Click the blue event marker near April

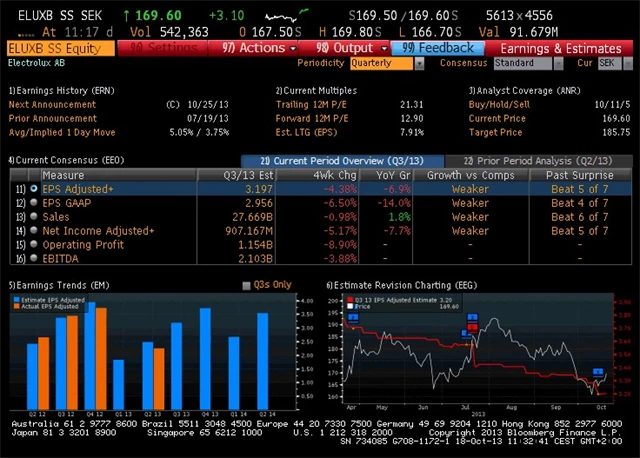click(353, 318)
